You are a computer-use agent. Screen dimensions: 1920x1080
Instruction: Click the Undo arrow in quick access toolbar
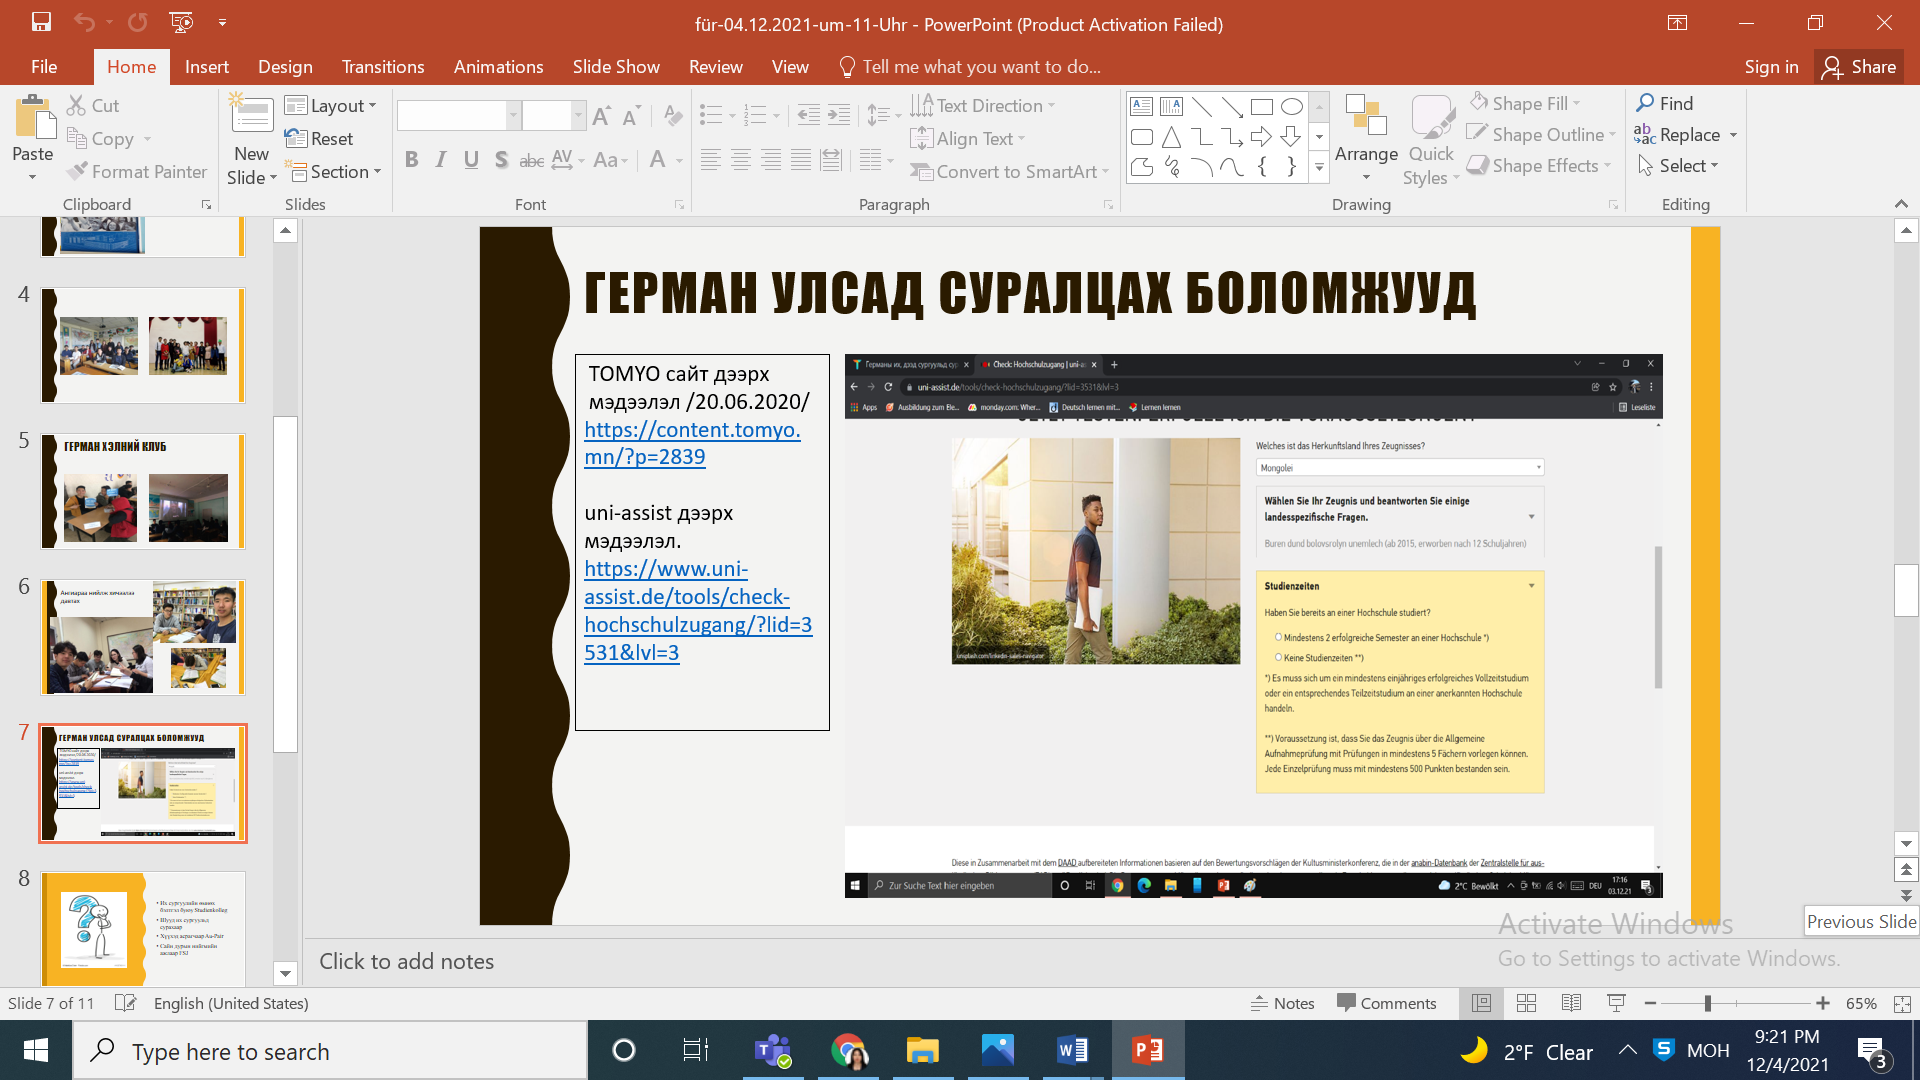(84, 22)
